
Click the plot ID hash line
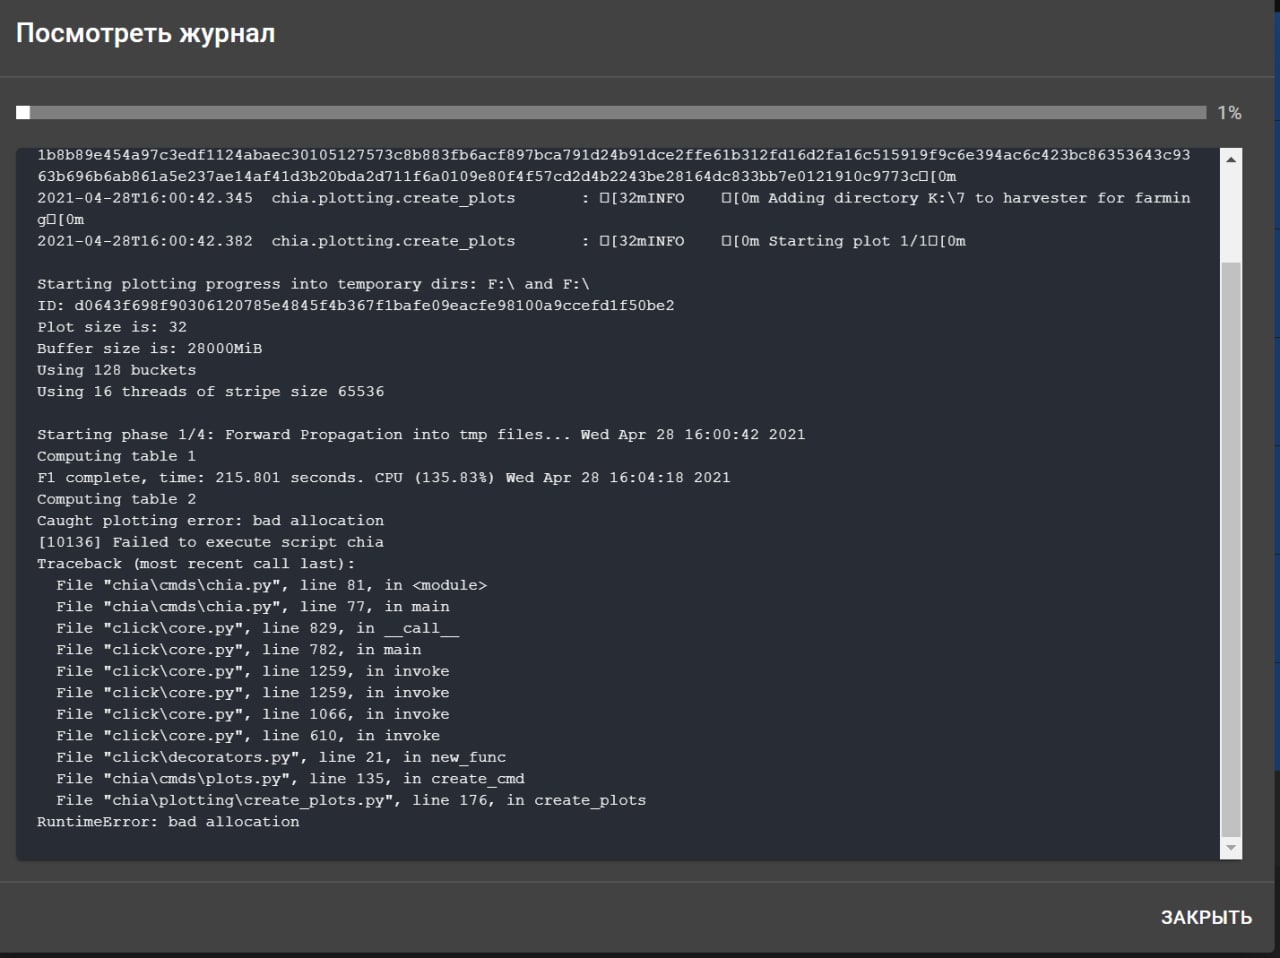pos(355,306)
